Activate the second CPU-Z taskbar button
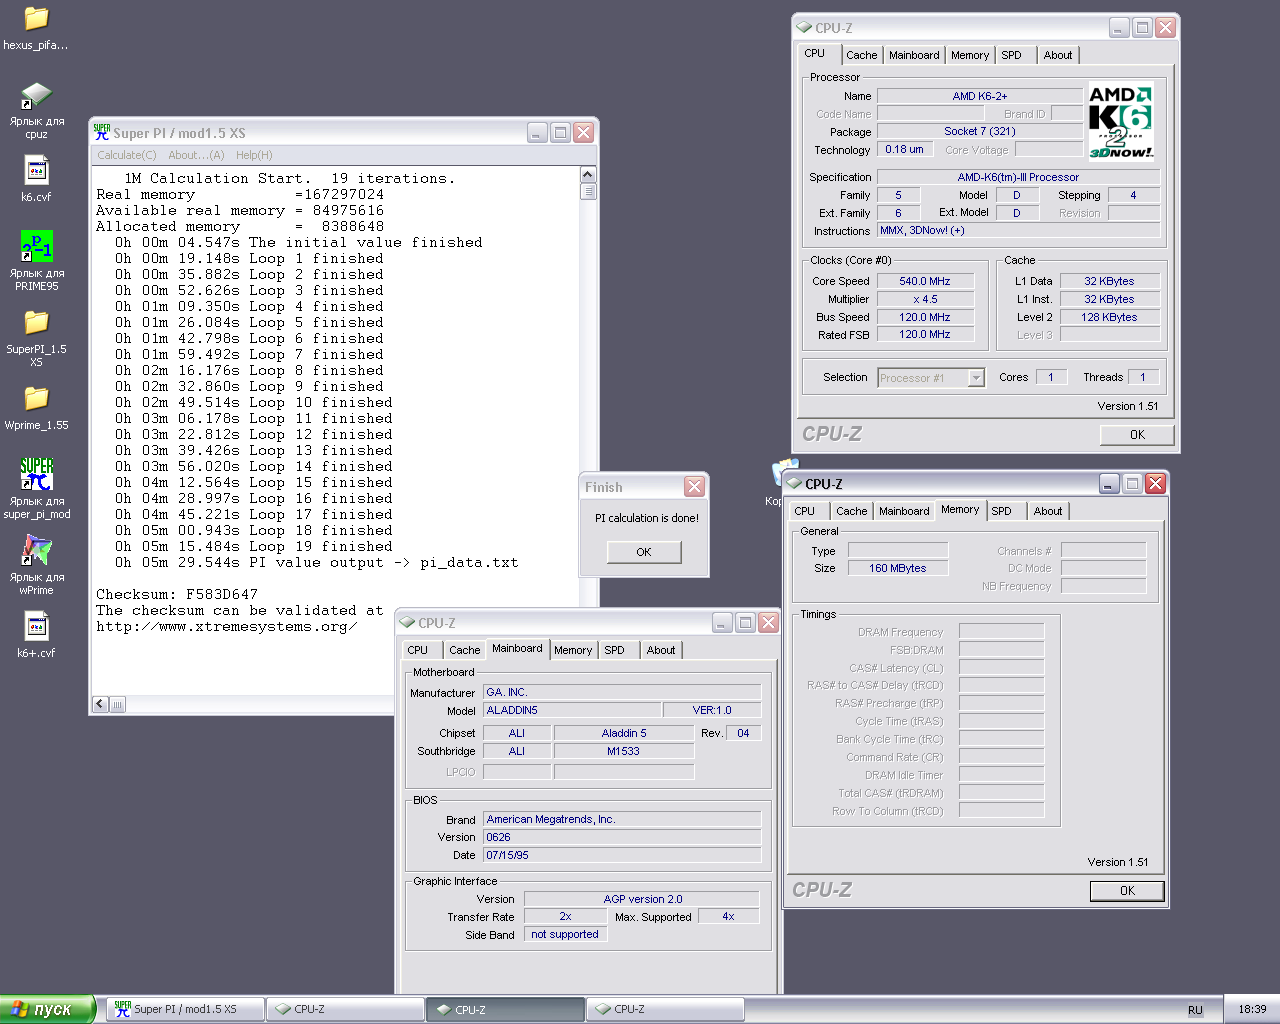The image size is (1280, 1024). (x=506, y=1010)
